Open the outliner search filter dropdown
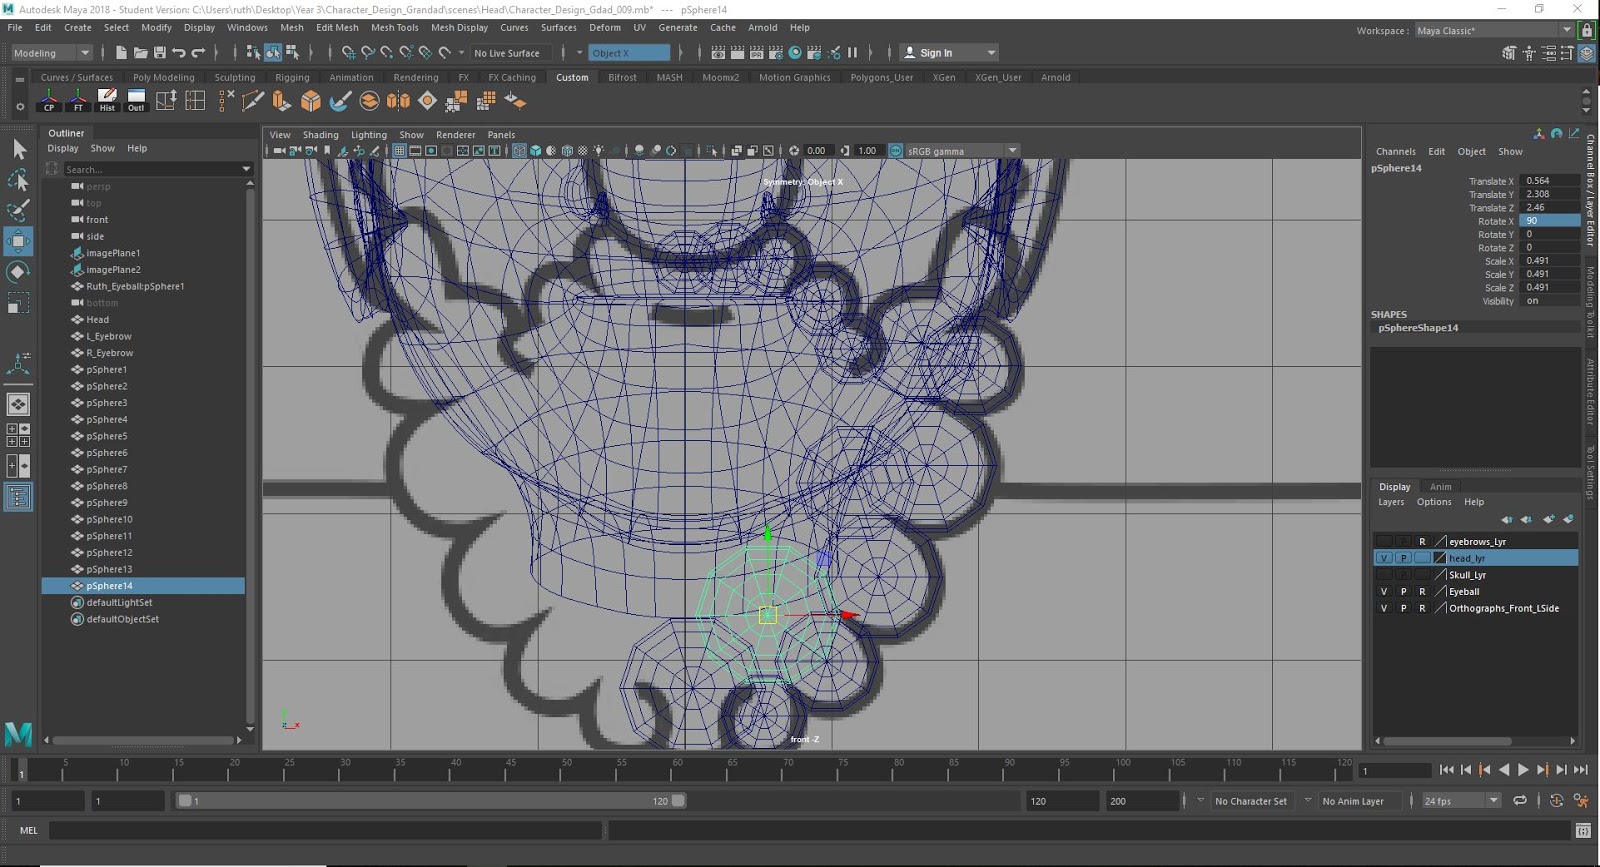The height and width of the screenshot is (867, 1600). [x=247, y=169]
